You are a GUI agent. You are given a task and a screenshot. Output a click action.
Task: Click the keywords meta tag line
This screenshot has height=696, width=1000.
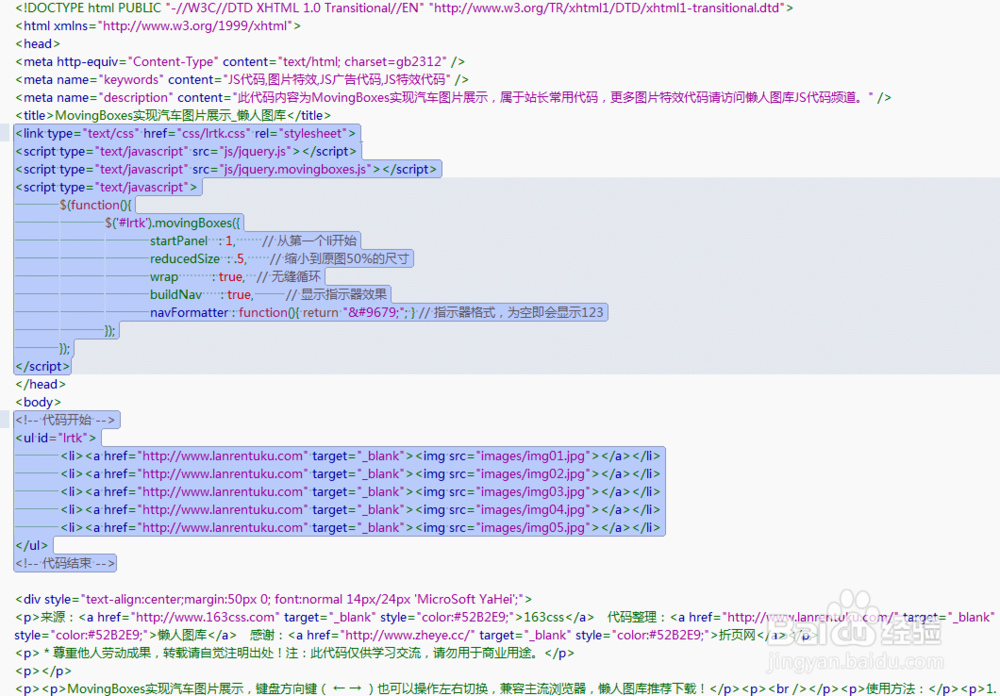(242, 80)
